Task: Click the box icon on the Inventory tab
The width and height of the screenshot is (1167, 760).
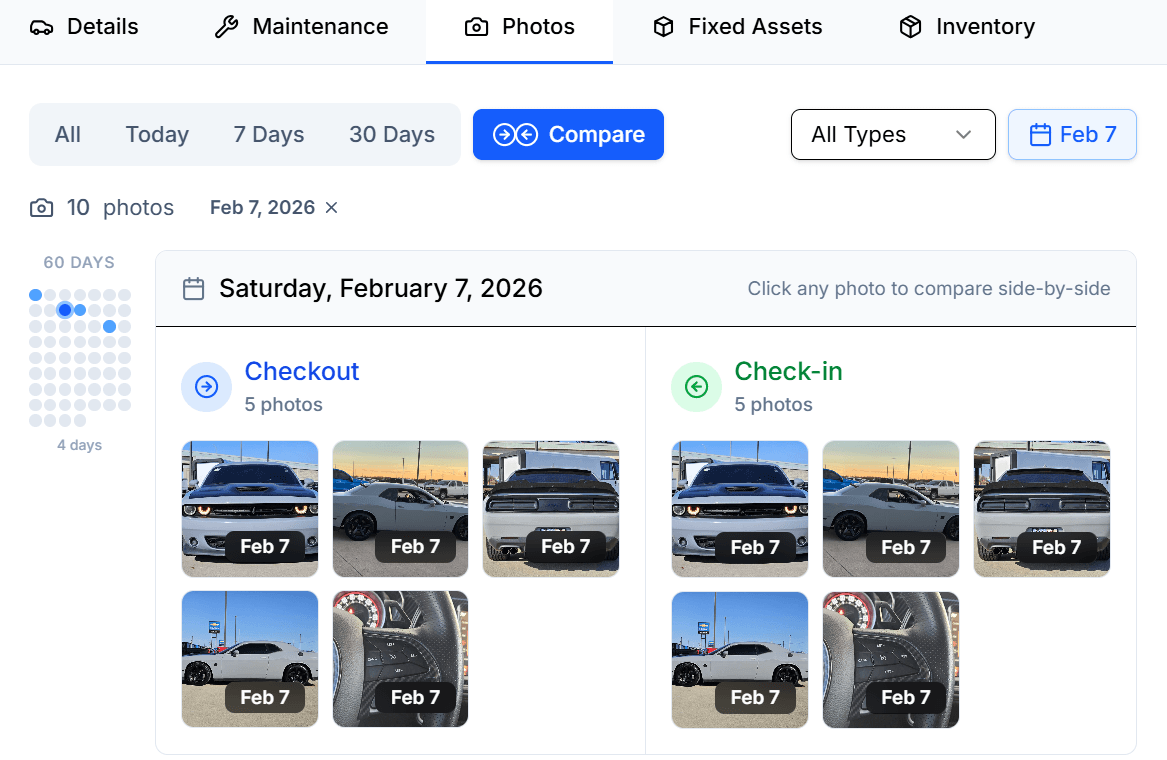Action: (911, 26)
